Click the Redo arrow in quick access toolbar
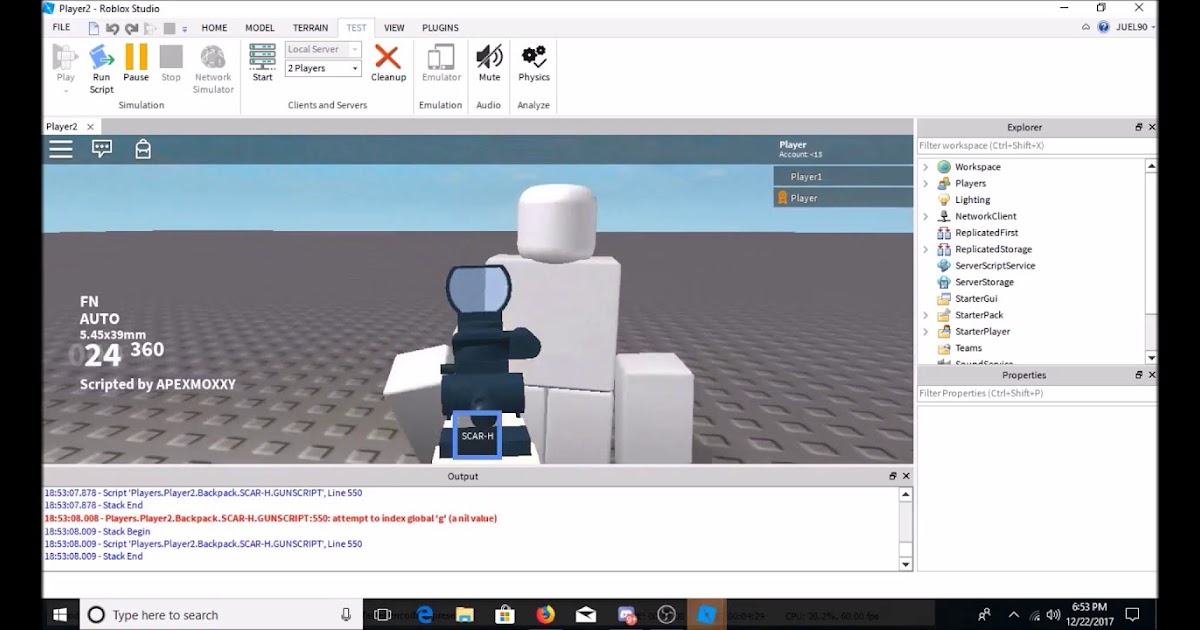This screenshot has height=630, width=1200. point(132,28)
